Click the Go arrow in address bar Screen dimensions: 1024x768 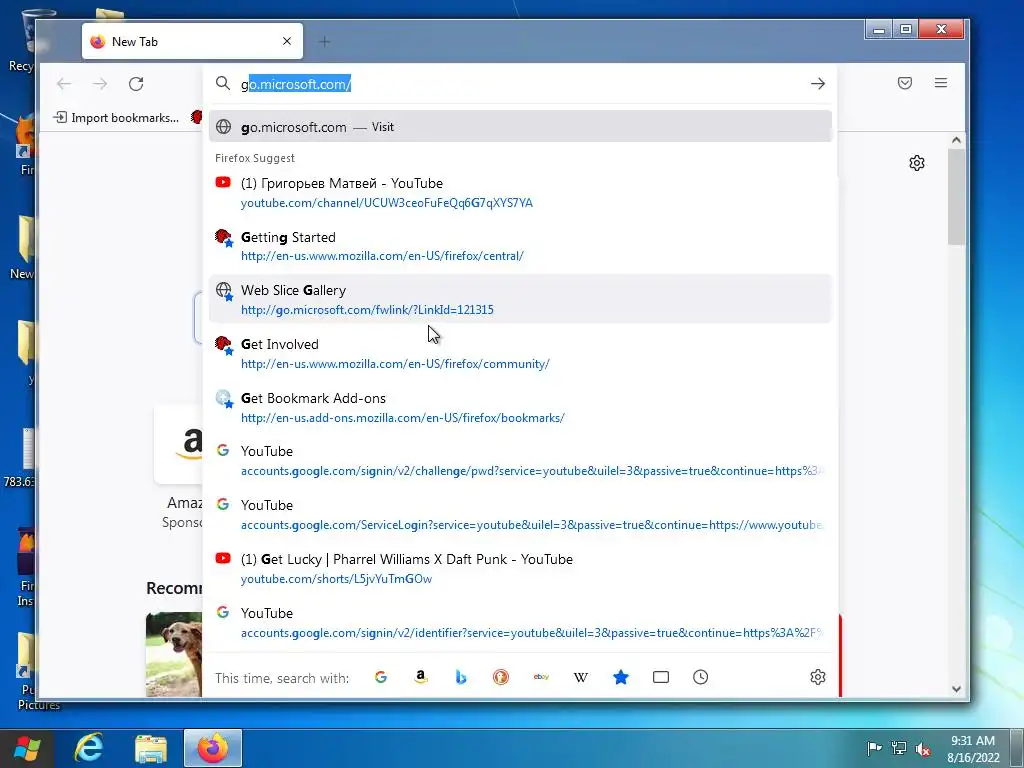(818, 84)
